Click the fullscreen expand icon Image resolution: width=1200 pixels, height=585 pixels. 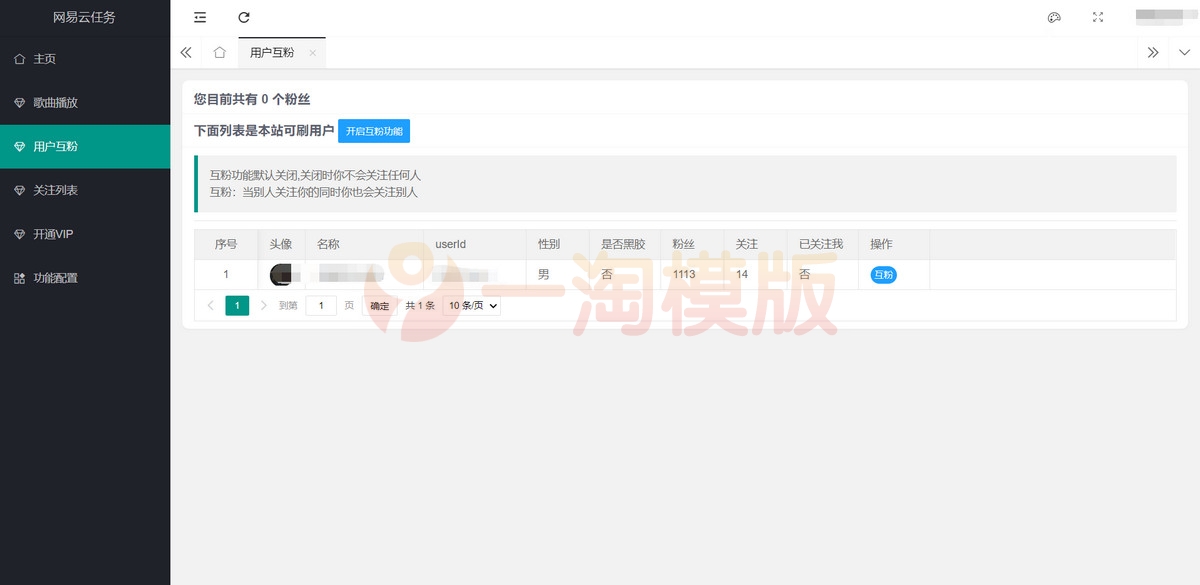[x=1097, y=16]
